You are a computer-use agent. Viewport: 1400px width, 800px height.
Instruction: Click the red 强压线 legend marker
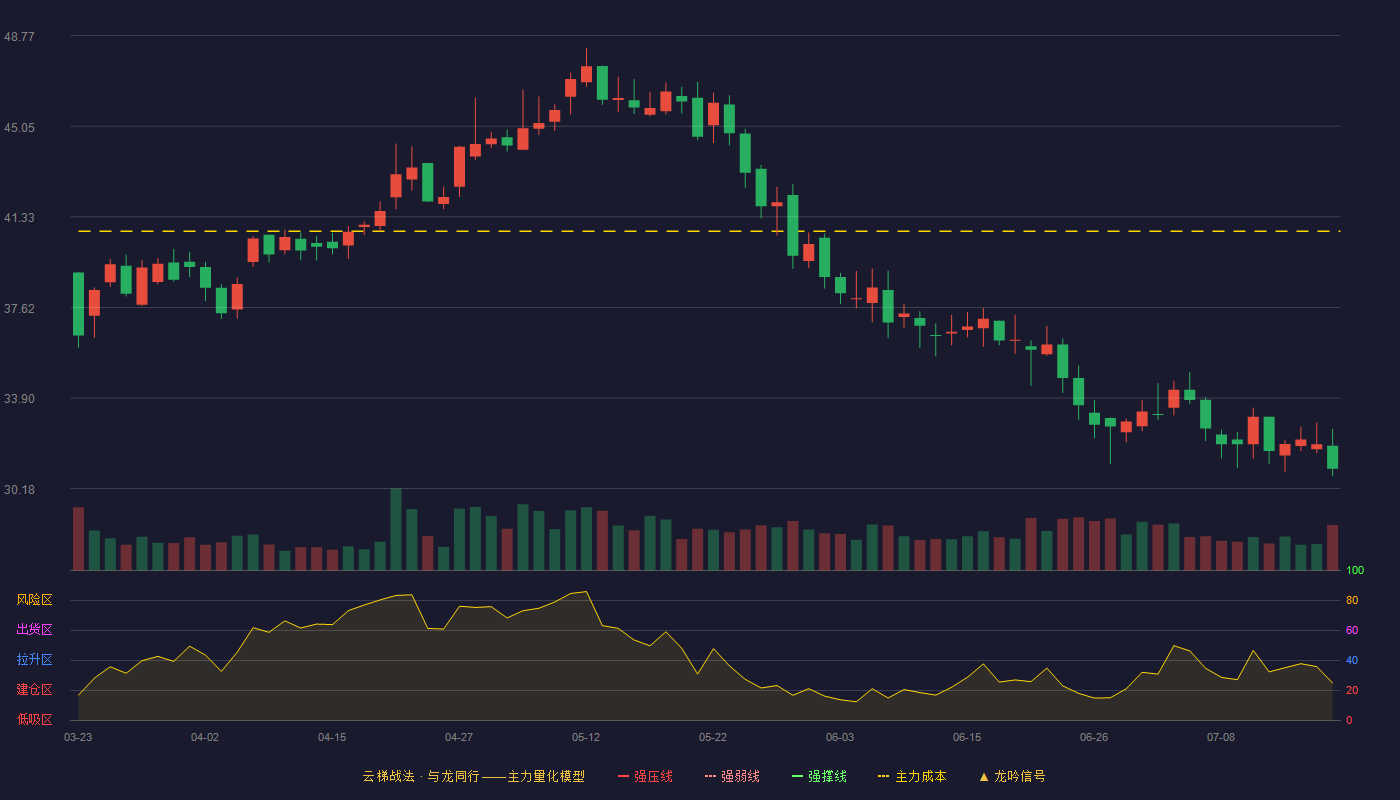pos(623,776)
